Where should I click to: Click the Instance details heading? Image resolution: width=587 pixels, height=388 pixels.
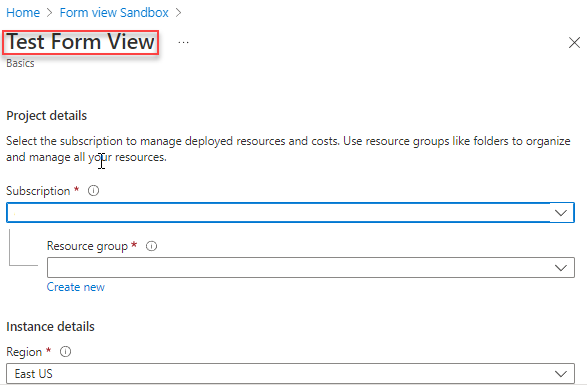point(50,327)
